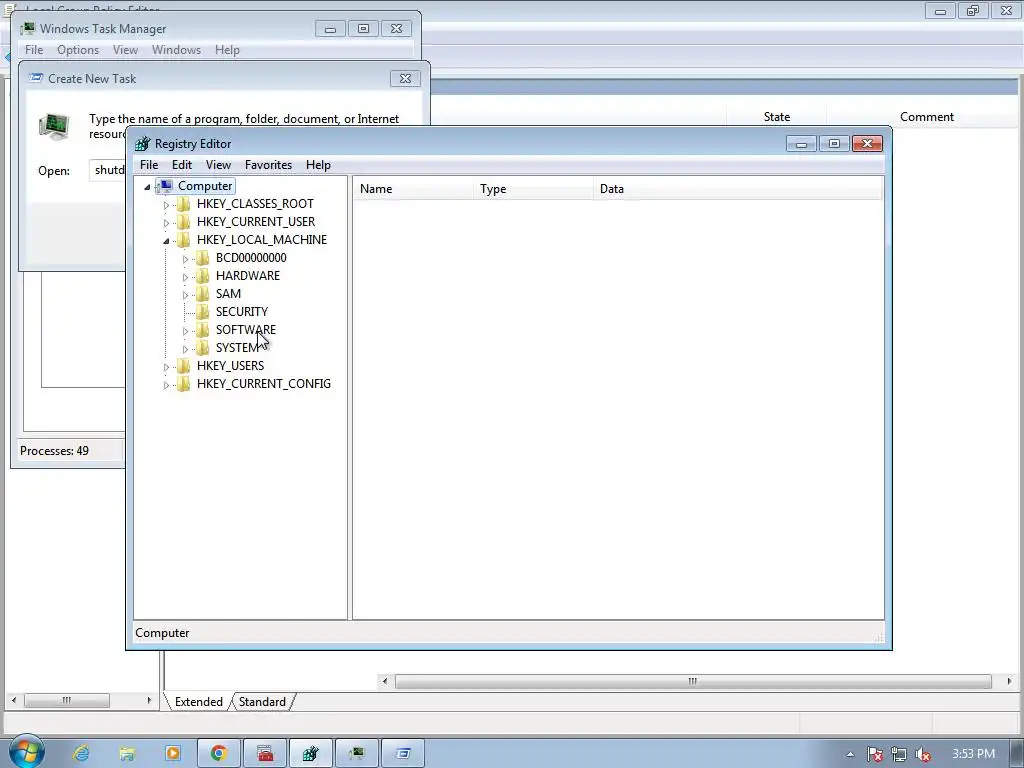Click the SYSTEM folder icon

202,347
